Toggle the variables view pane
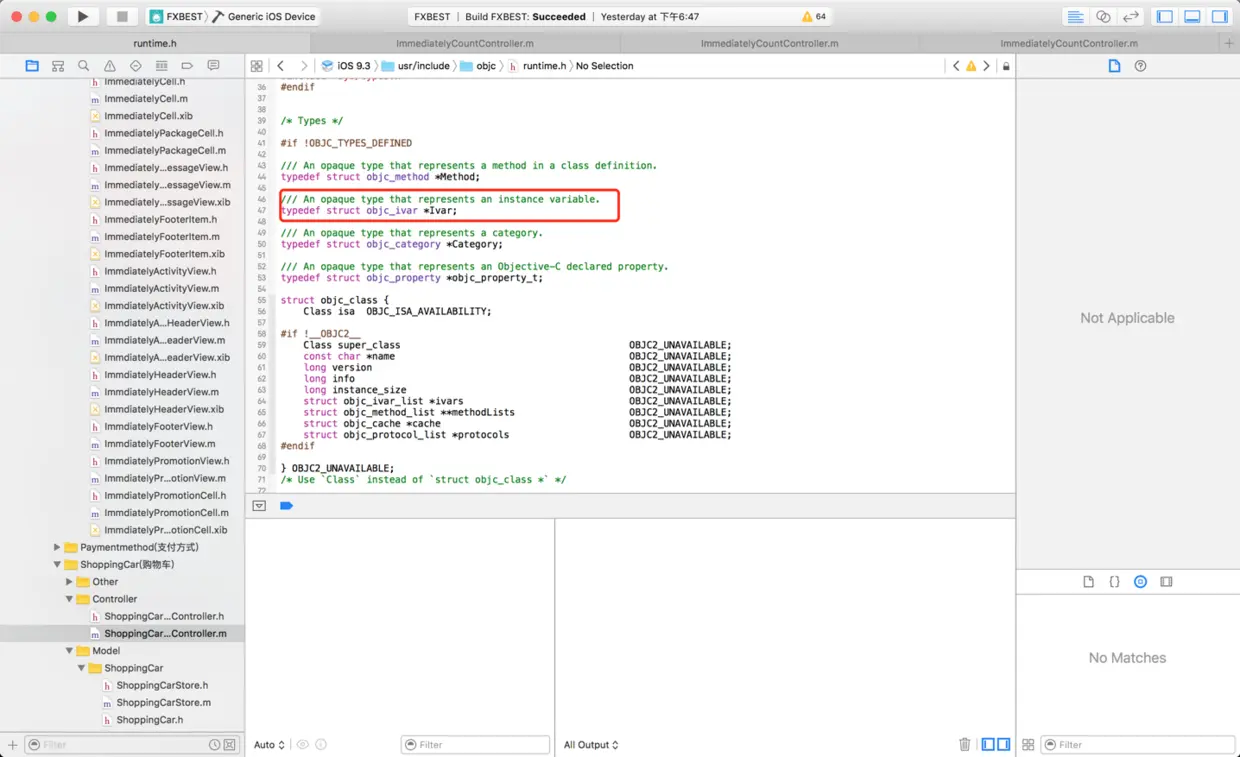Image resolution: width=1240 pixels, height=757 pixels. (988, 744)
